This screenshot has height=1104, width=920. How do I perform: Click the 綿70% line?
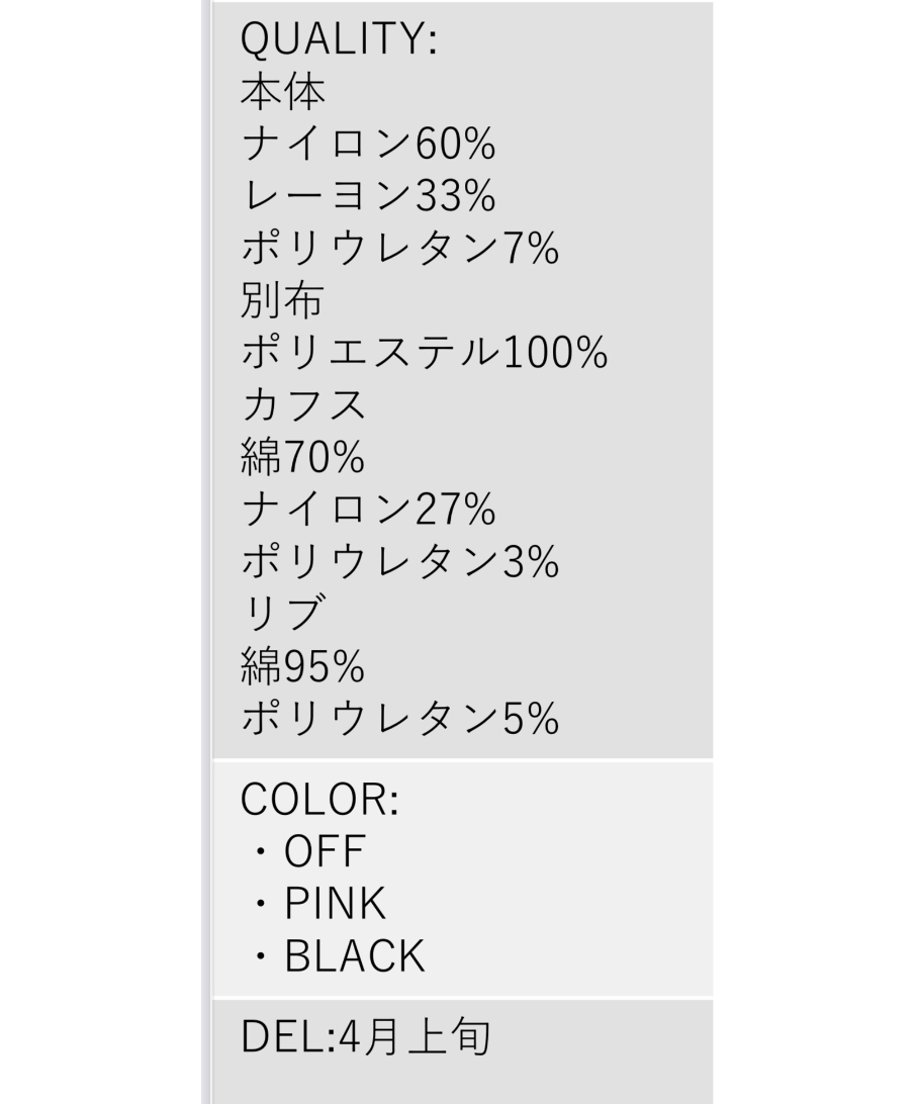click(303, 457)
